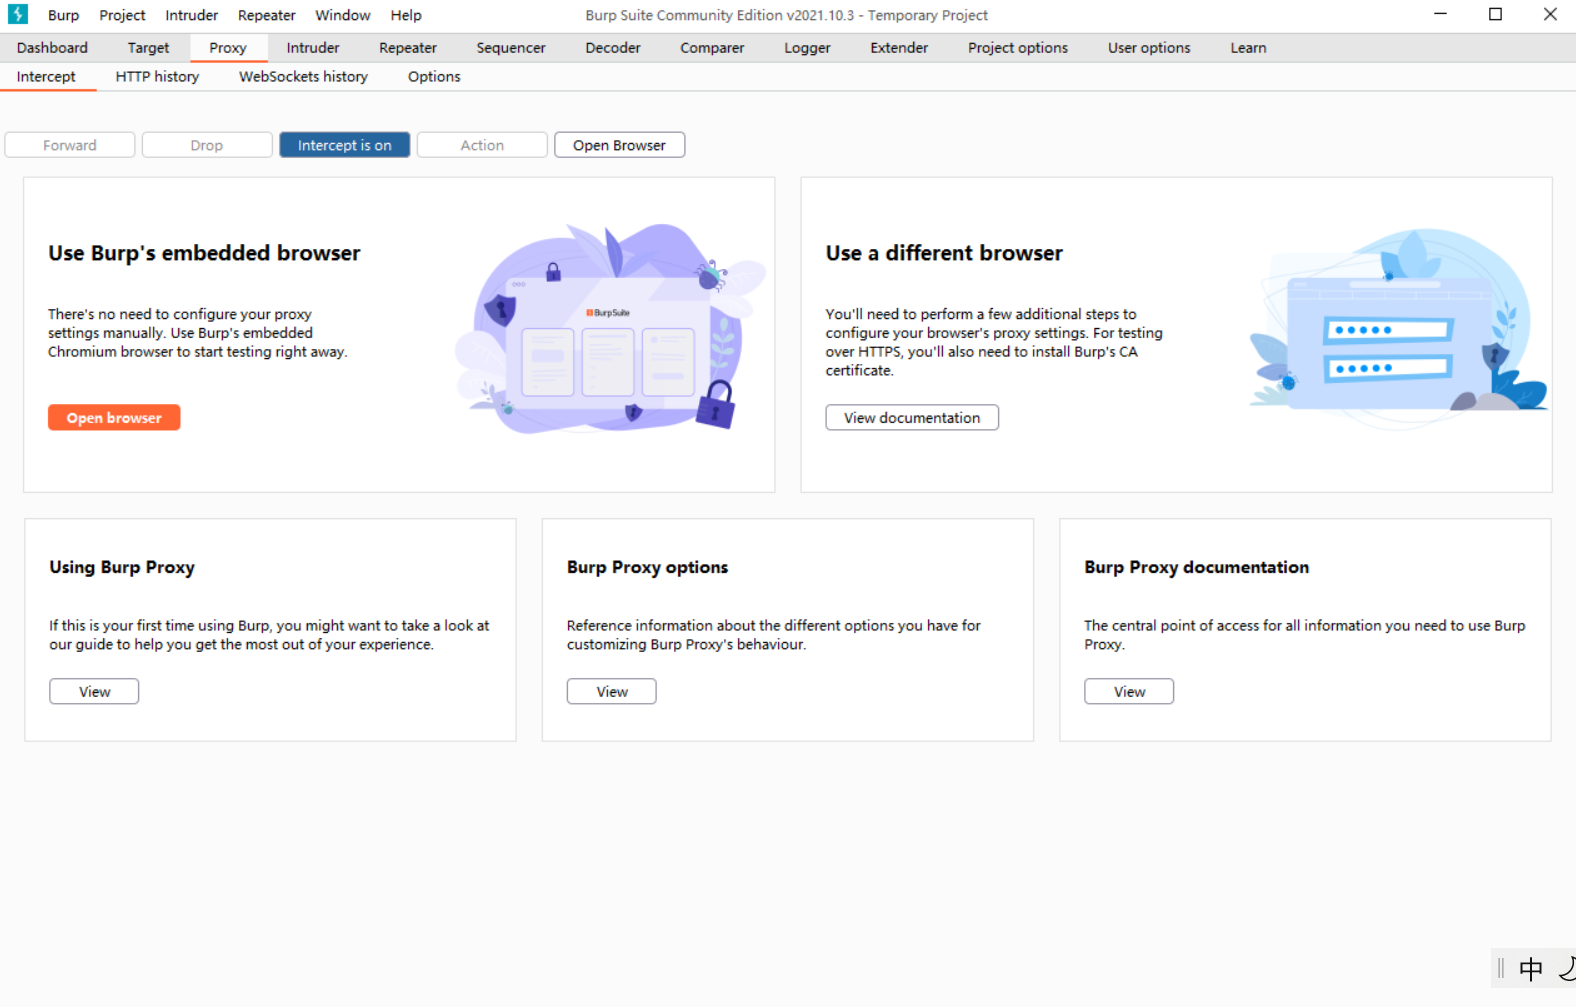Switch to the Intruder tab
The image size is (1576, 1007).
point(313,48)
